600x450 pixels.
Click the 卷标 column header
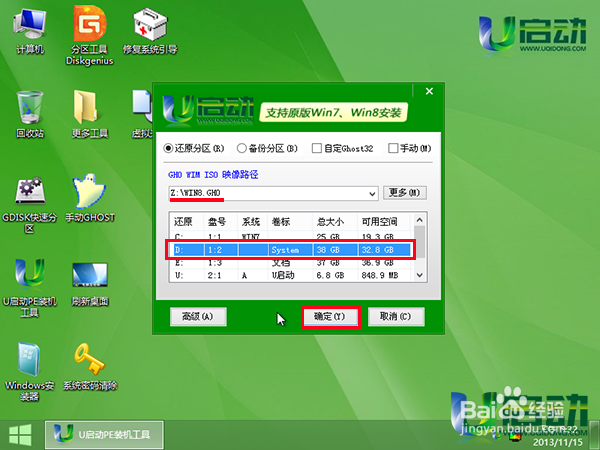click(x=290, y=222)
